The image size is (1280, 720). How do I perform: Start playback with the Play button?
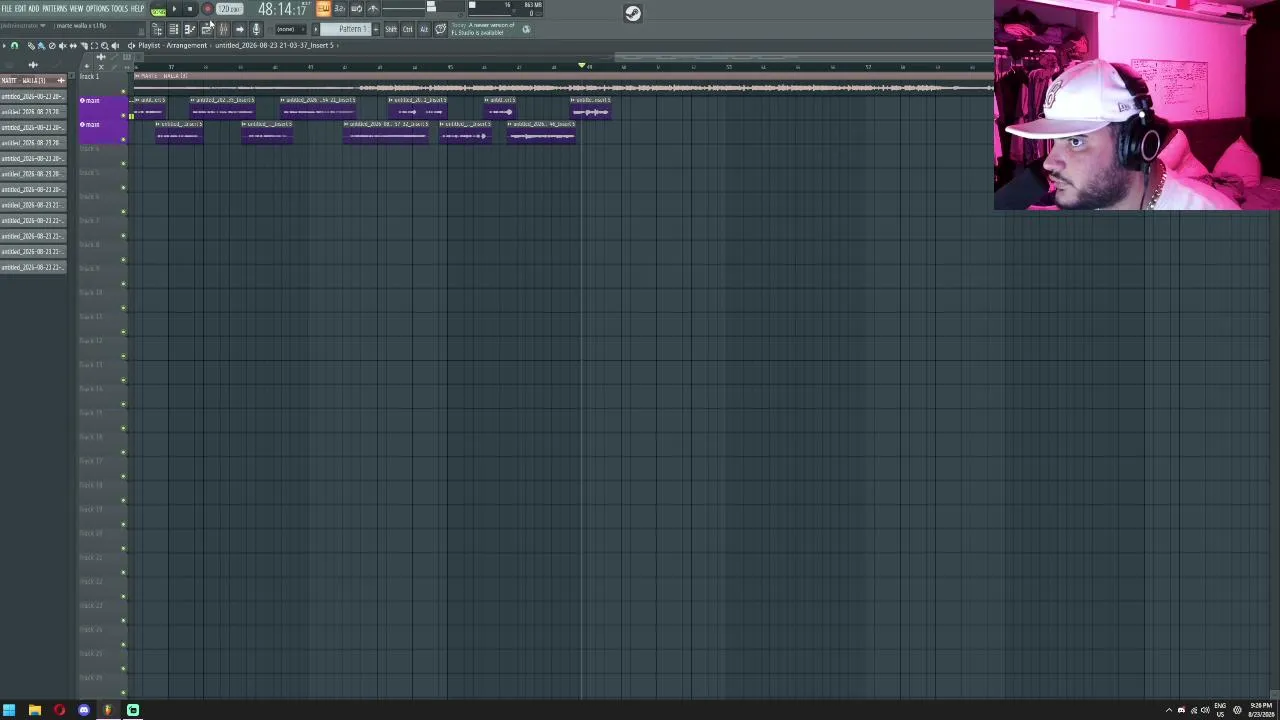pos(174,9)
